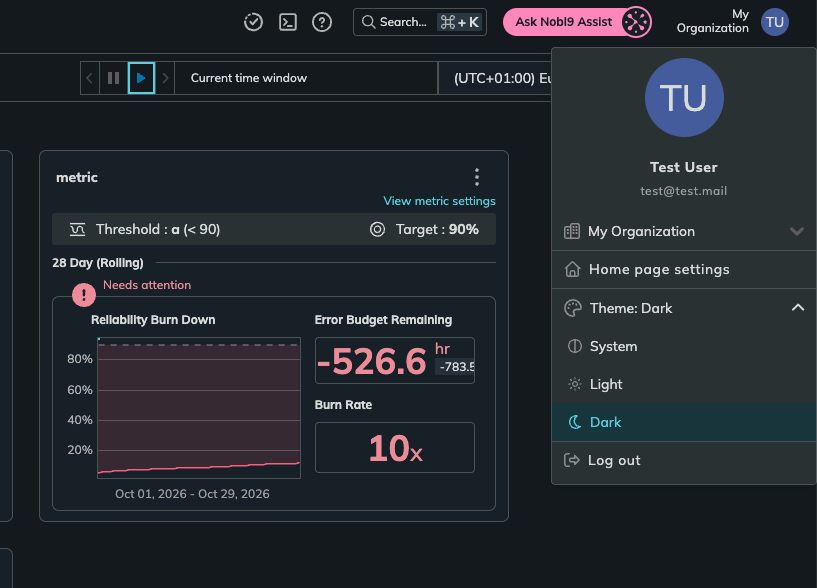Click the Oct 01, 2026 - Oct 29, 2026 date range
The image size is (817, 588).
pos(192,494)
